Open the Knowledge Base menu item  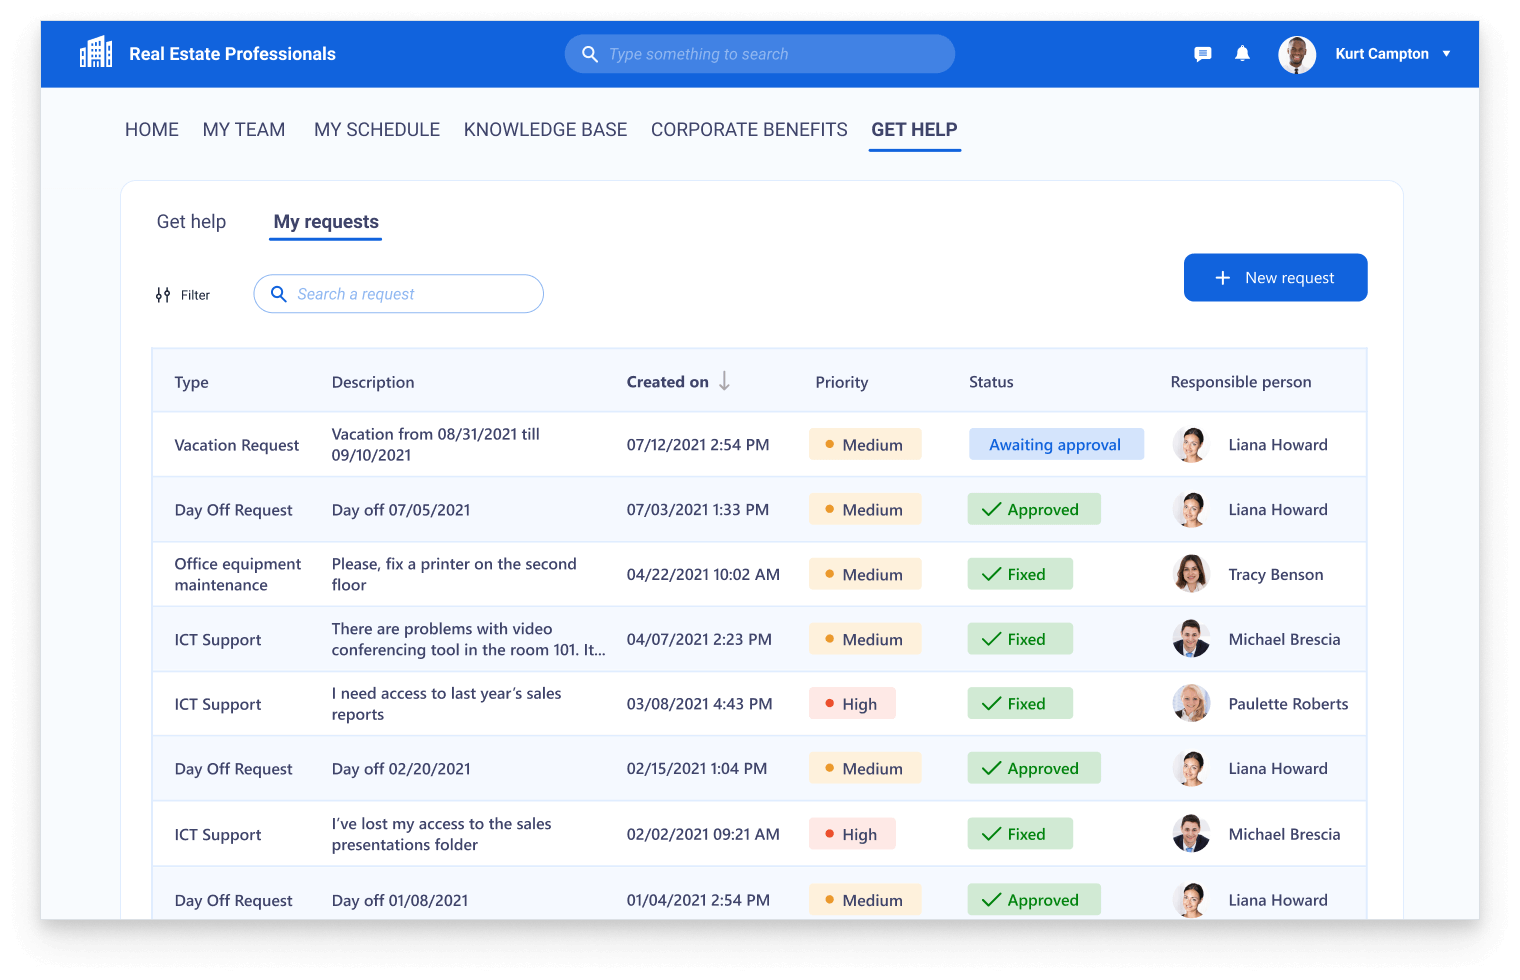click(545, 130)
